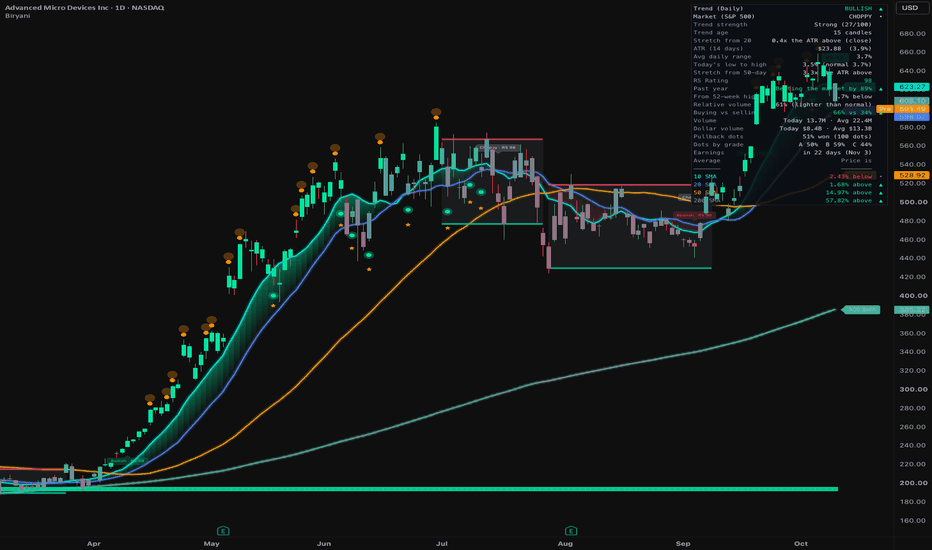Click the 10 SMA row in stats table
This screenshot has height=550, width=932.
pyautogui.click(x=788, y=177)
